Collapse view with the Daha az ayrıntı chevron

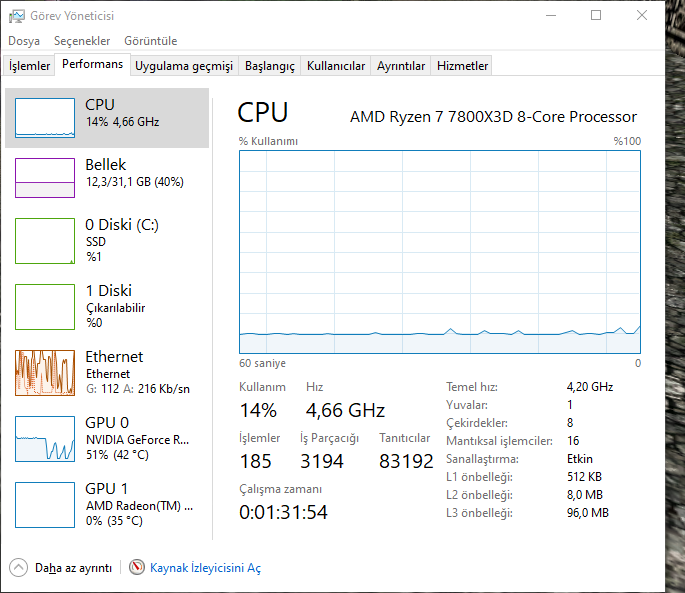pyautogui.click(x=19, y=567)
